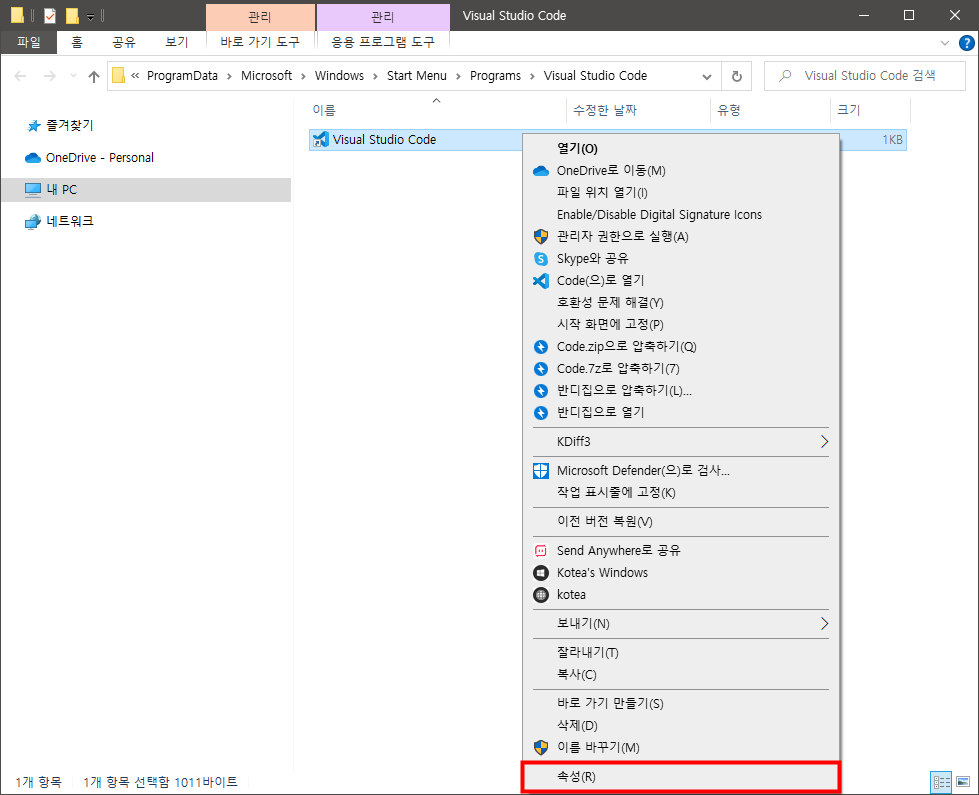Click the admin shield icon beside 관리자 권한으로 실행
Viewport: 979px width, 795px height.
tap(541, 237)
